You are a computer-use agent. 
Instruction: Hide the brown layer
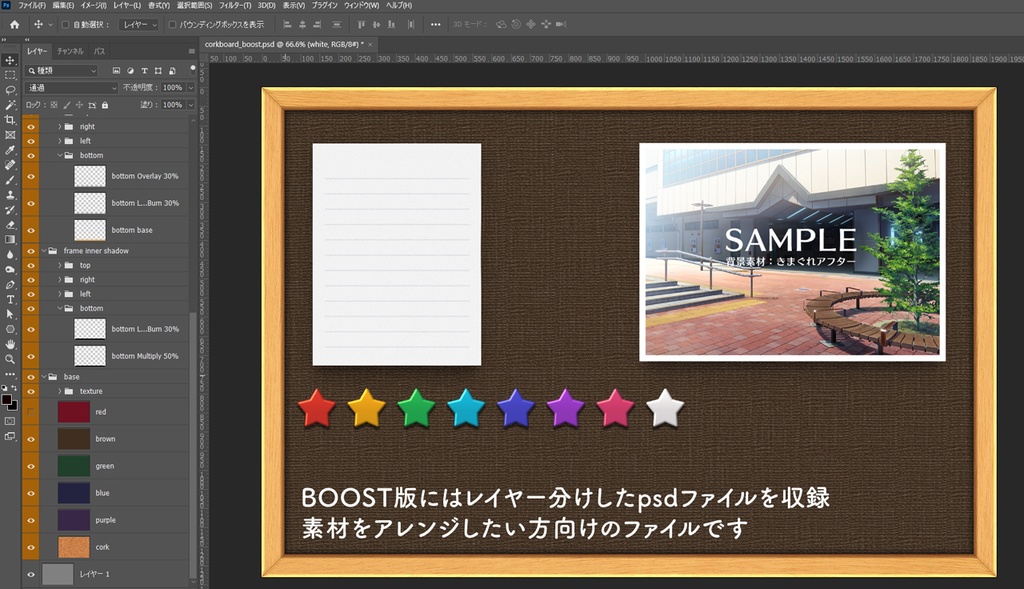click(x=31, y=439)
